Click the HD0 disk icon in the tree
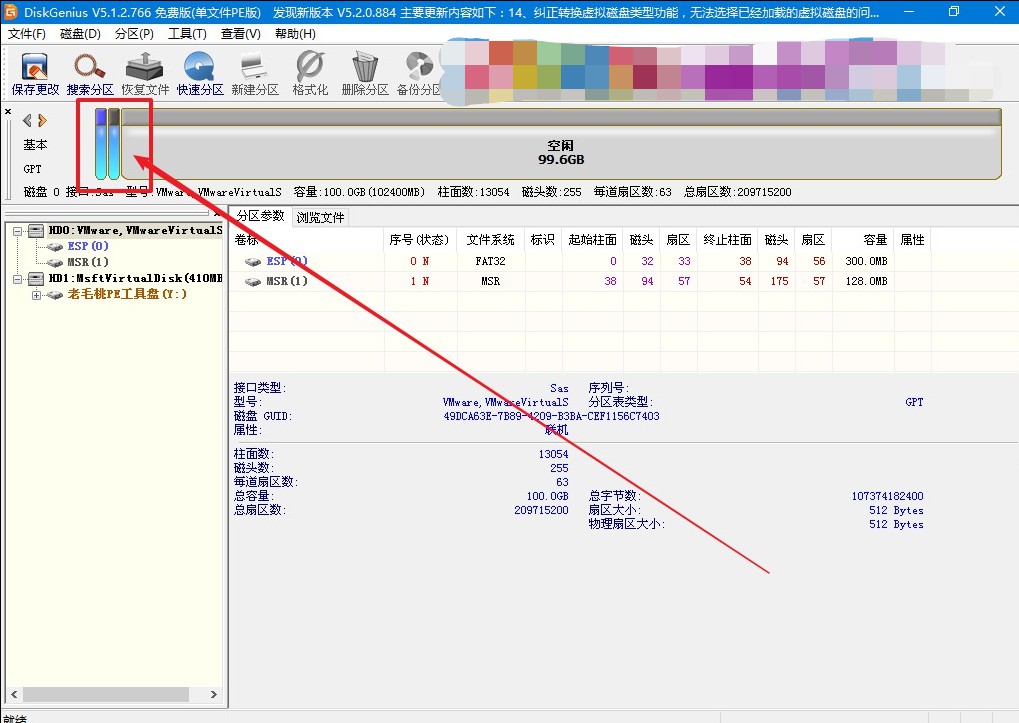This screenshot has width=1019, height=723. click(x=36, y=231)
